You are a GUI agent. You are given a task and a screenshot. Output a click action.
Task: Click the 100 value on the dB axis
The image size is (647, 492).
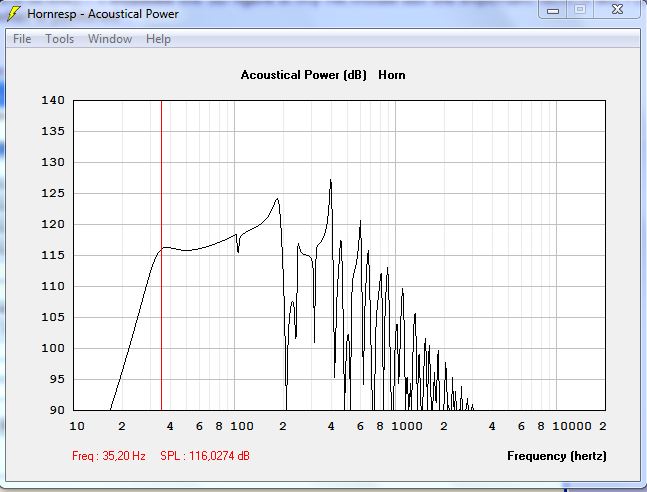53,348
